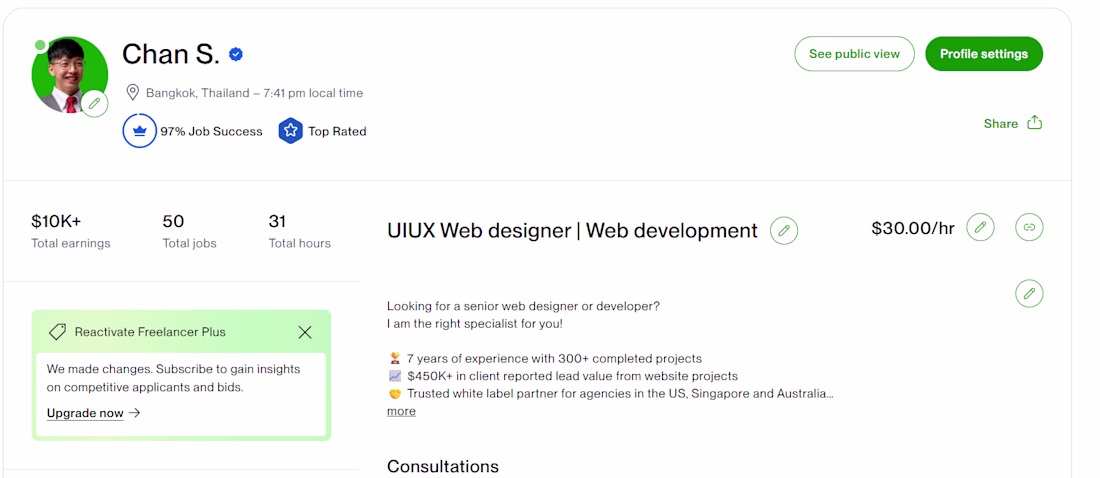
Task: Click the Job Success crown badge icon
Action: coord(140,131)
